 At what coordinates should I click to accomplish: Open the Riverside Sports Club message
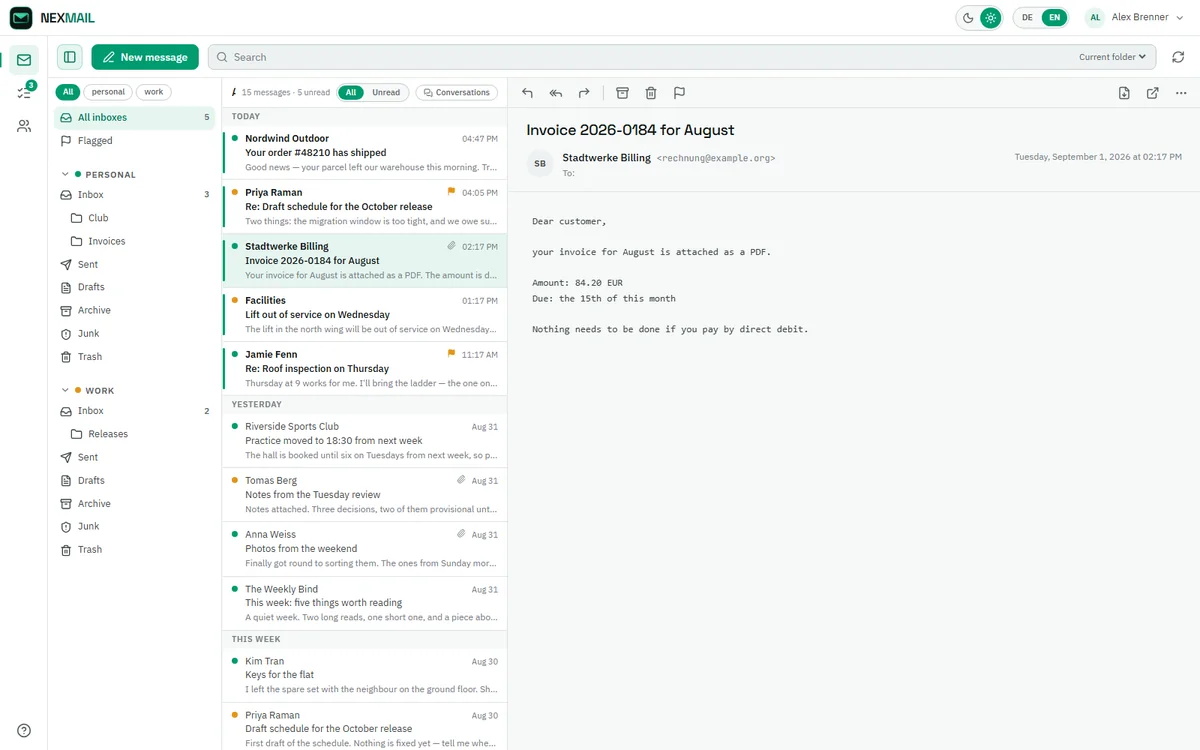[364, 441]
